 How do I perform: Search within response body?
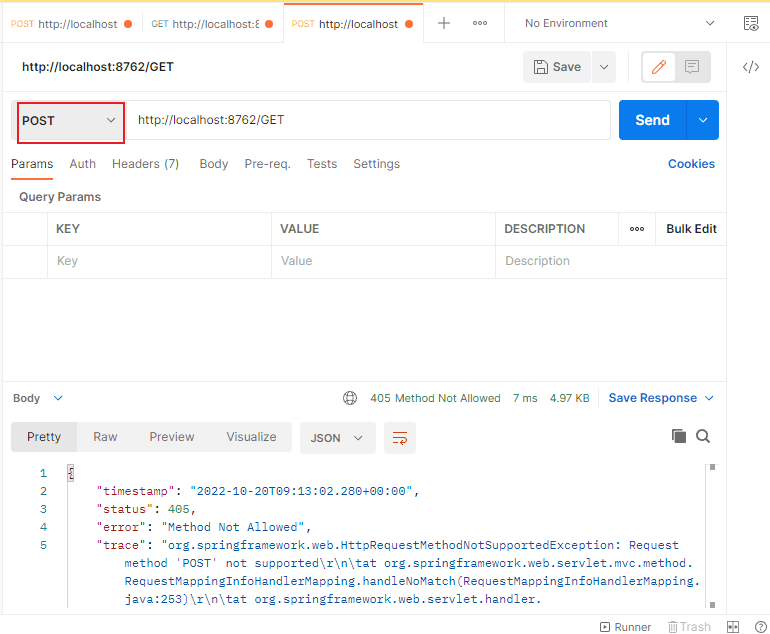pyautogui.click(x=703, y=436)
